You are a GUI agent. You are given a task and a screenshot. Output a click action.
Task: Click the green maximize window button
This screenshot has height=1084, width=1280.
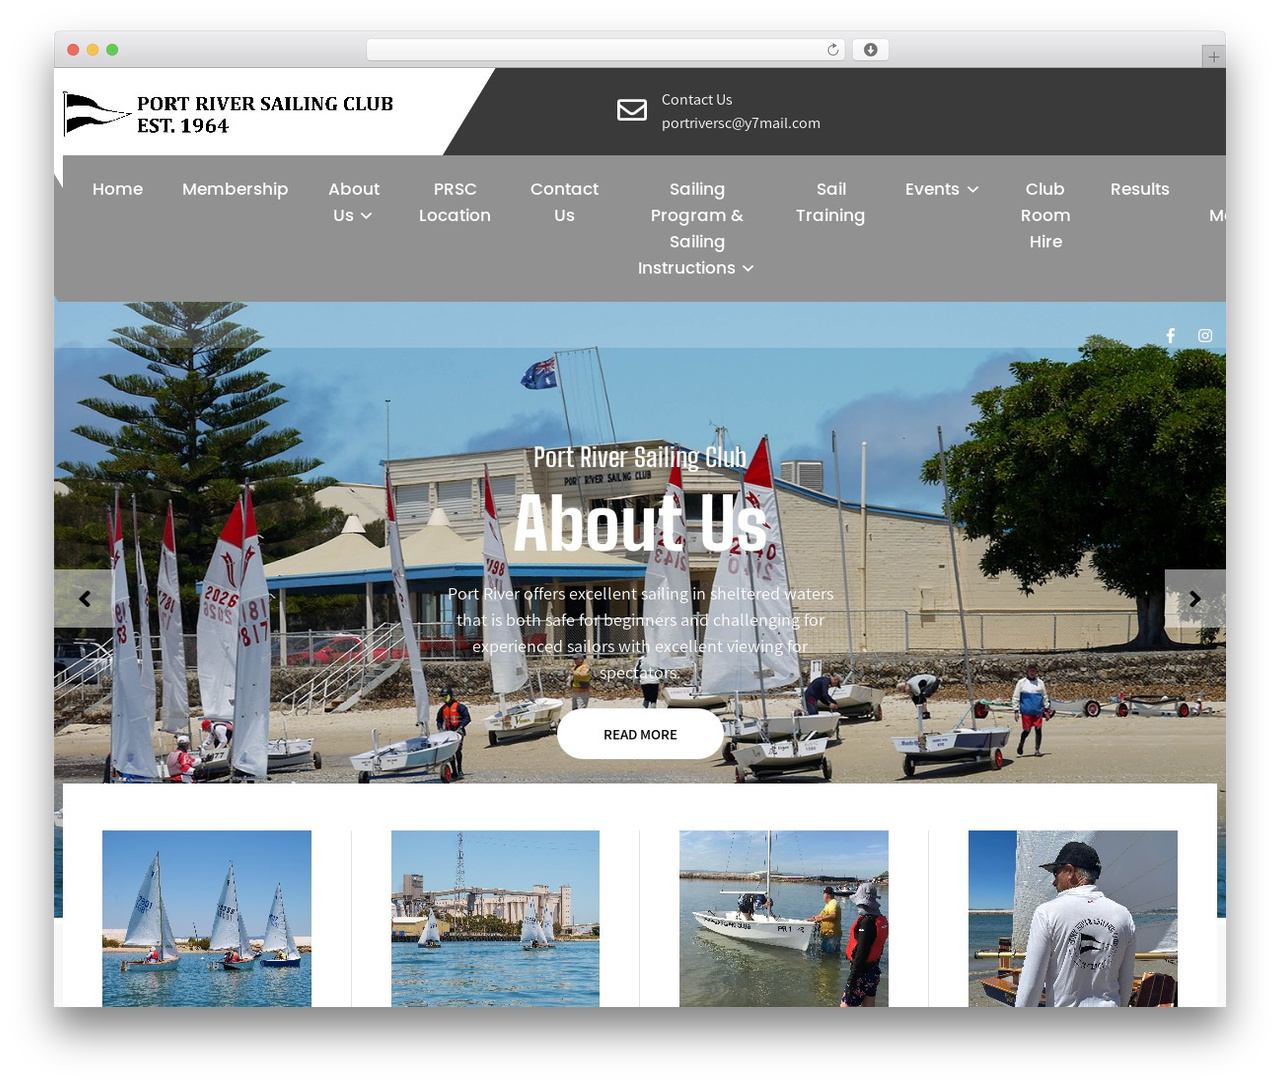(x=112, y=50)
